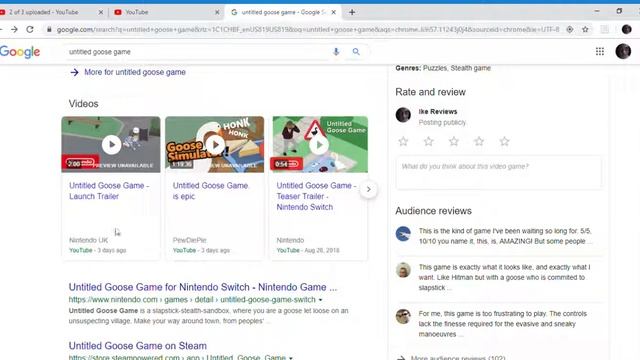
Task: Click the location icon in address bar
Action: tap(570, 29)
